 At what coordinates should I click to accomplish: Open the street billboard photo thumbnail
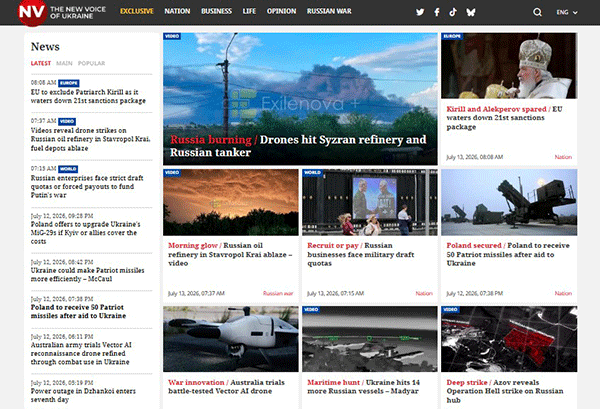click(x=370, y=202)
